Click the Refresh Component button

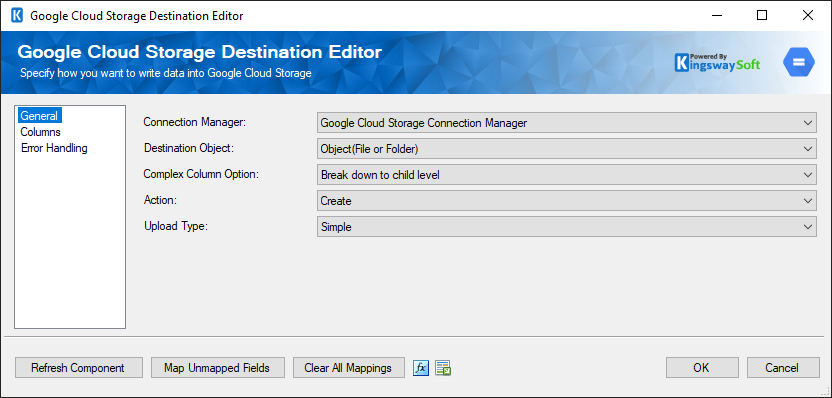pos(79,368)
